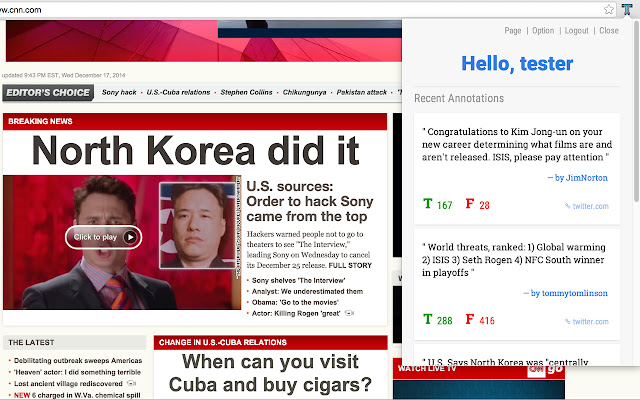Open Sony shelves 'The Interview' link
Screen dimensions: 640x400
click(x=298, y=280)
